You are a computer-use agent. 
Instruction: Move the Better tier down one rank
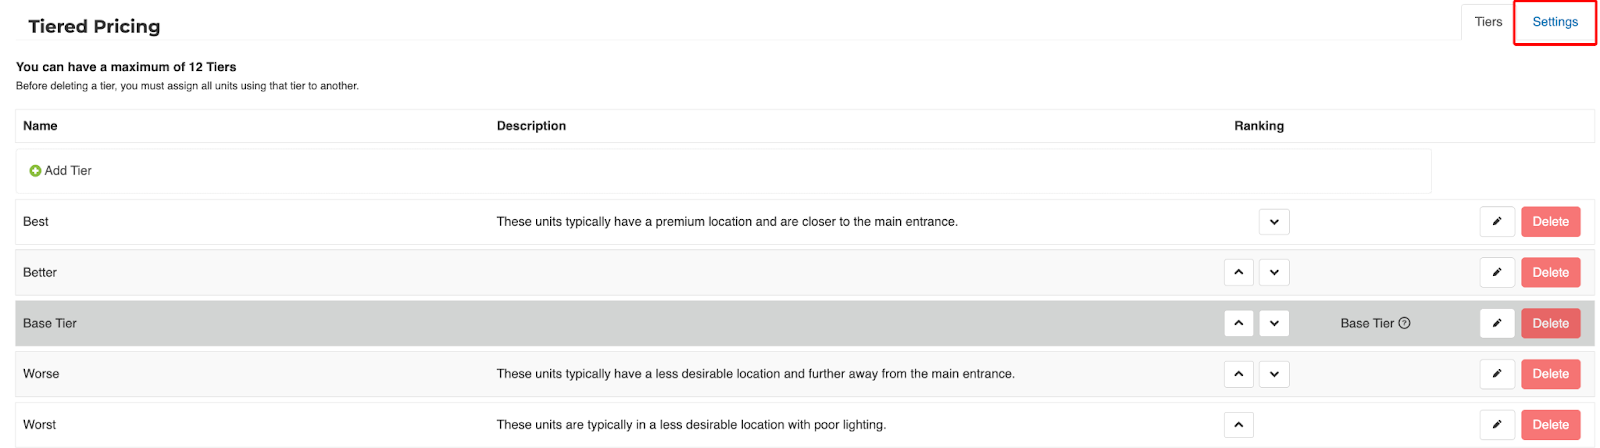point(1274,272)
